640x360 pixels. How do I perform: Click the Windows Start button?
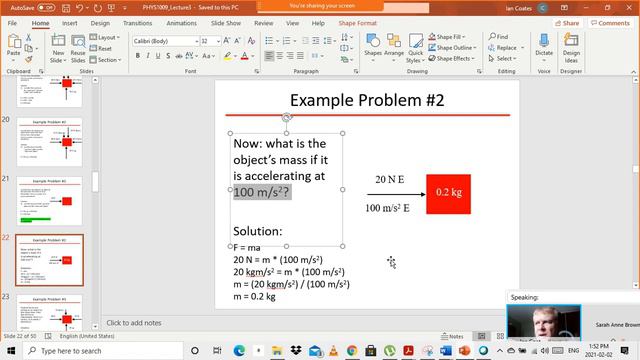(x=11, y=351)
